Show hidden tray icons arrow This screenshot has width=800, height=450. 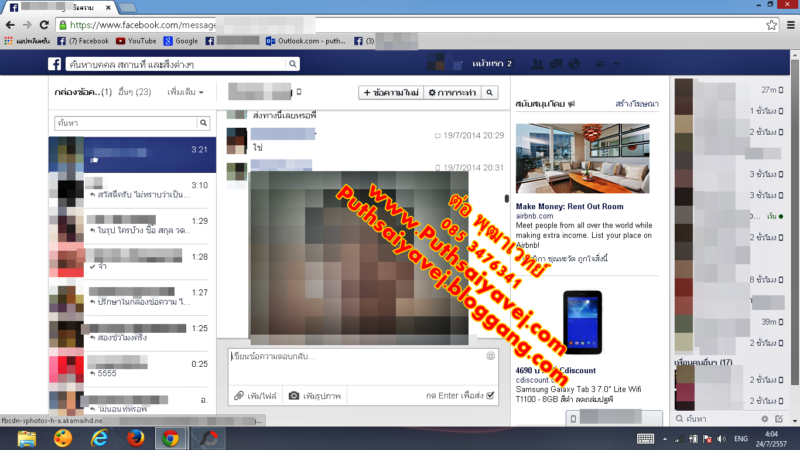665,439
